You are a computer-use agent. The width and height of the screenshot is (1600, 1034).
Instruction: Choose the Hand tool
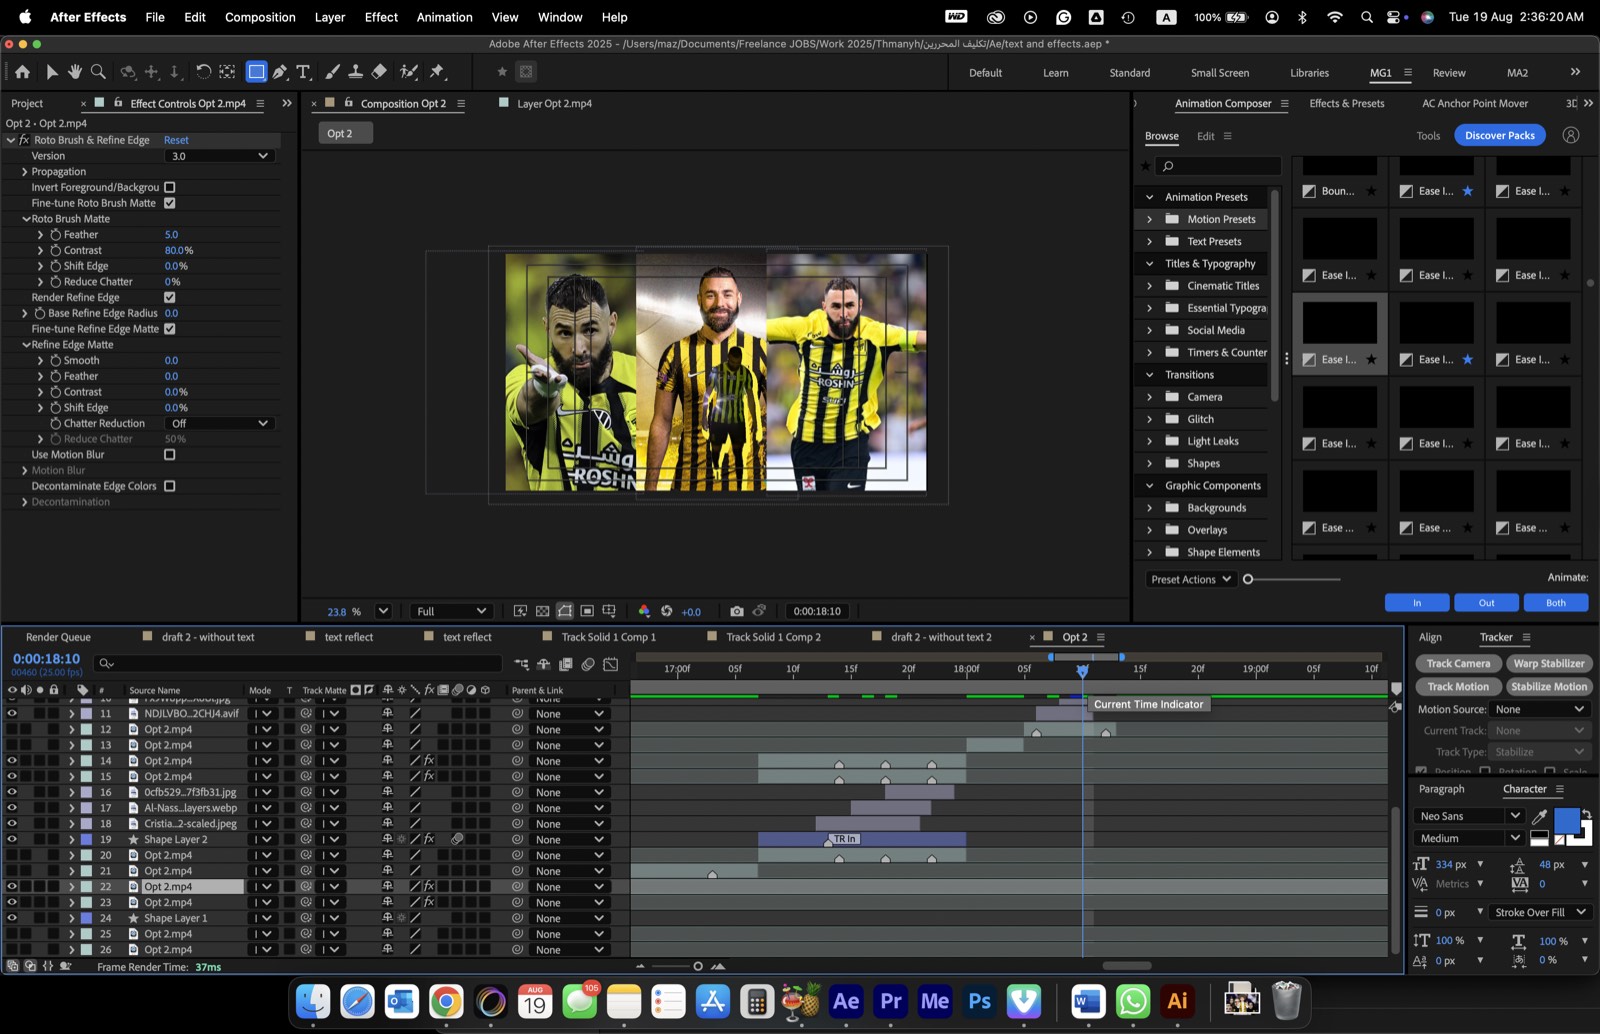pyautogui.click(x=75, y=72)
